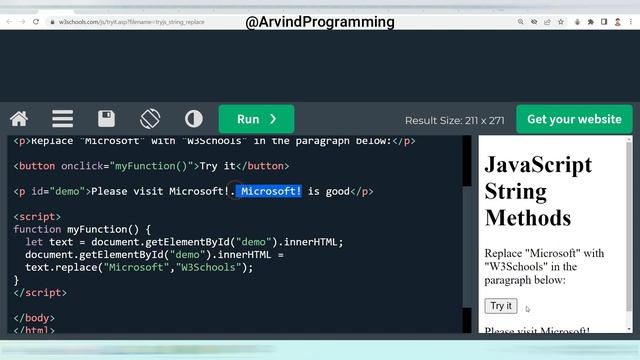
Task: Save code with the floppy disk icon
Action: (107, 119)
